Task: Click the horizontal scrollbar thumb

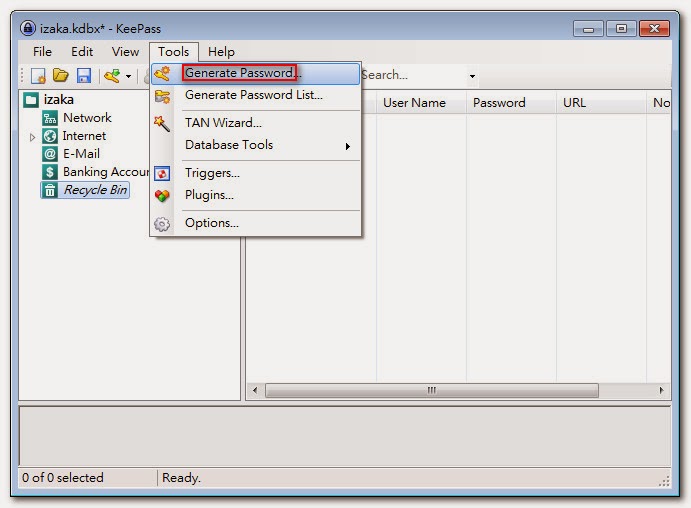Action: (432, 390)
